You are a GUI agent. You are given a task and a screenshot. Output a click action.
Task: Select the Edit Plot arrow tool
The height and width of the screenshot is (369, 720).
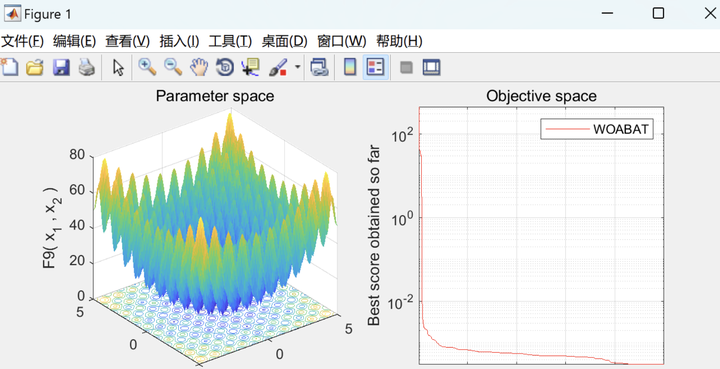point(118,67)
